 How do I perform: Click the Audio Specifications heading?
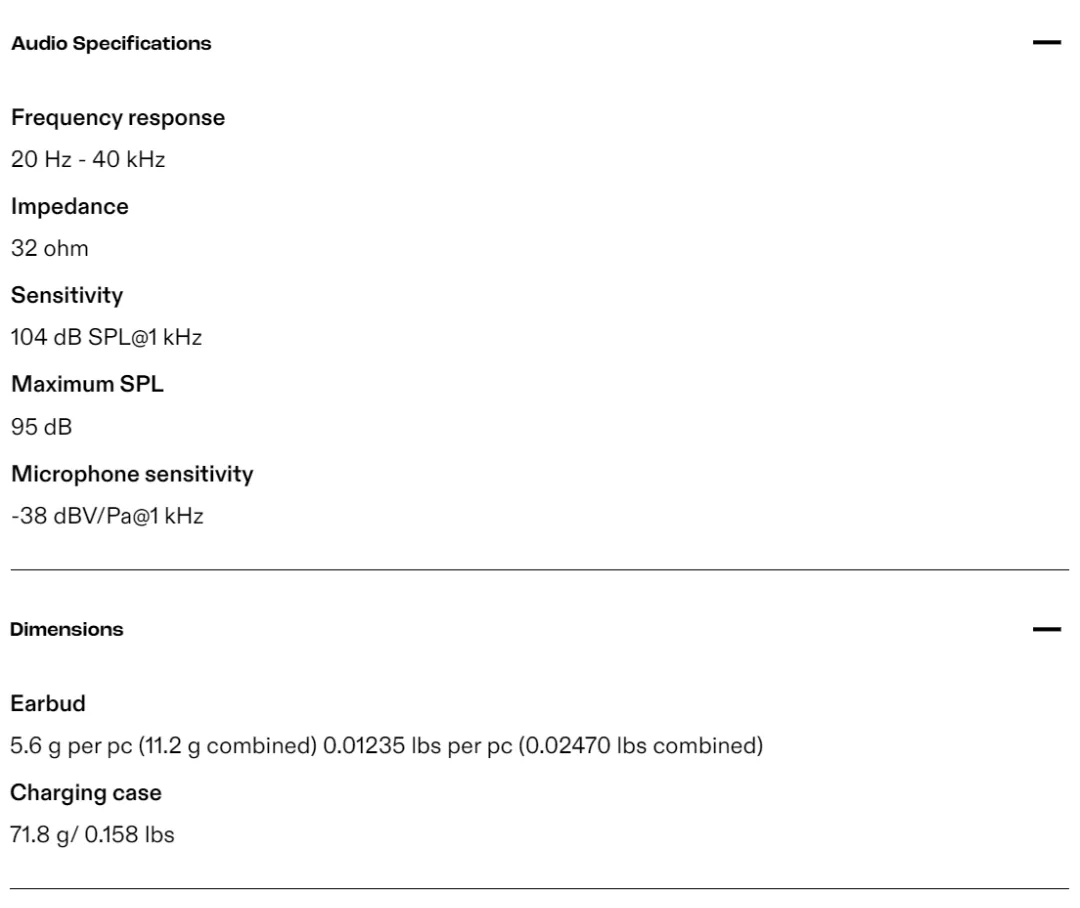click(x=111, y=43)
